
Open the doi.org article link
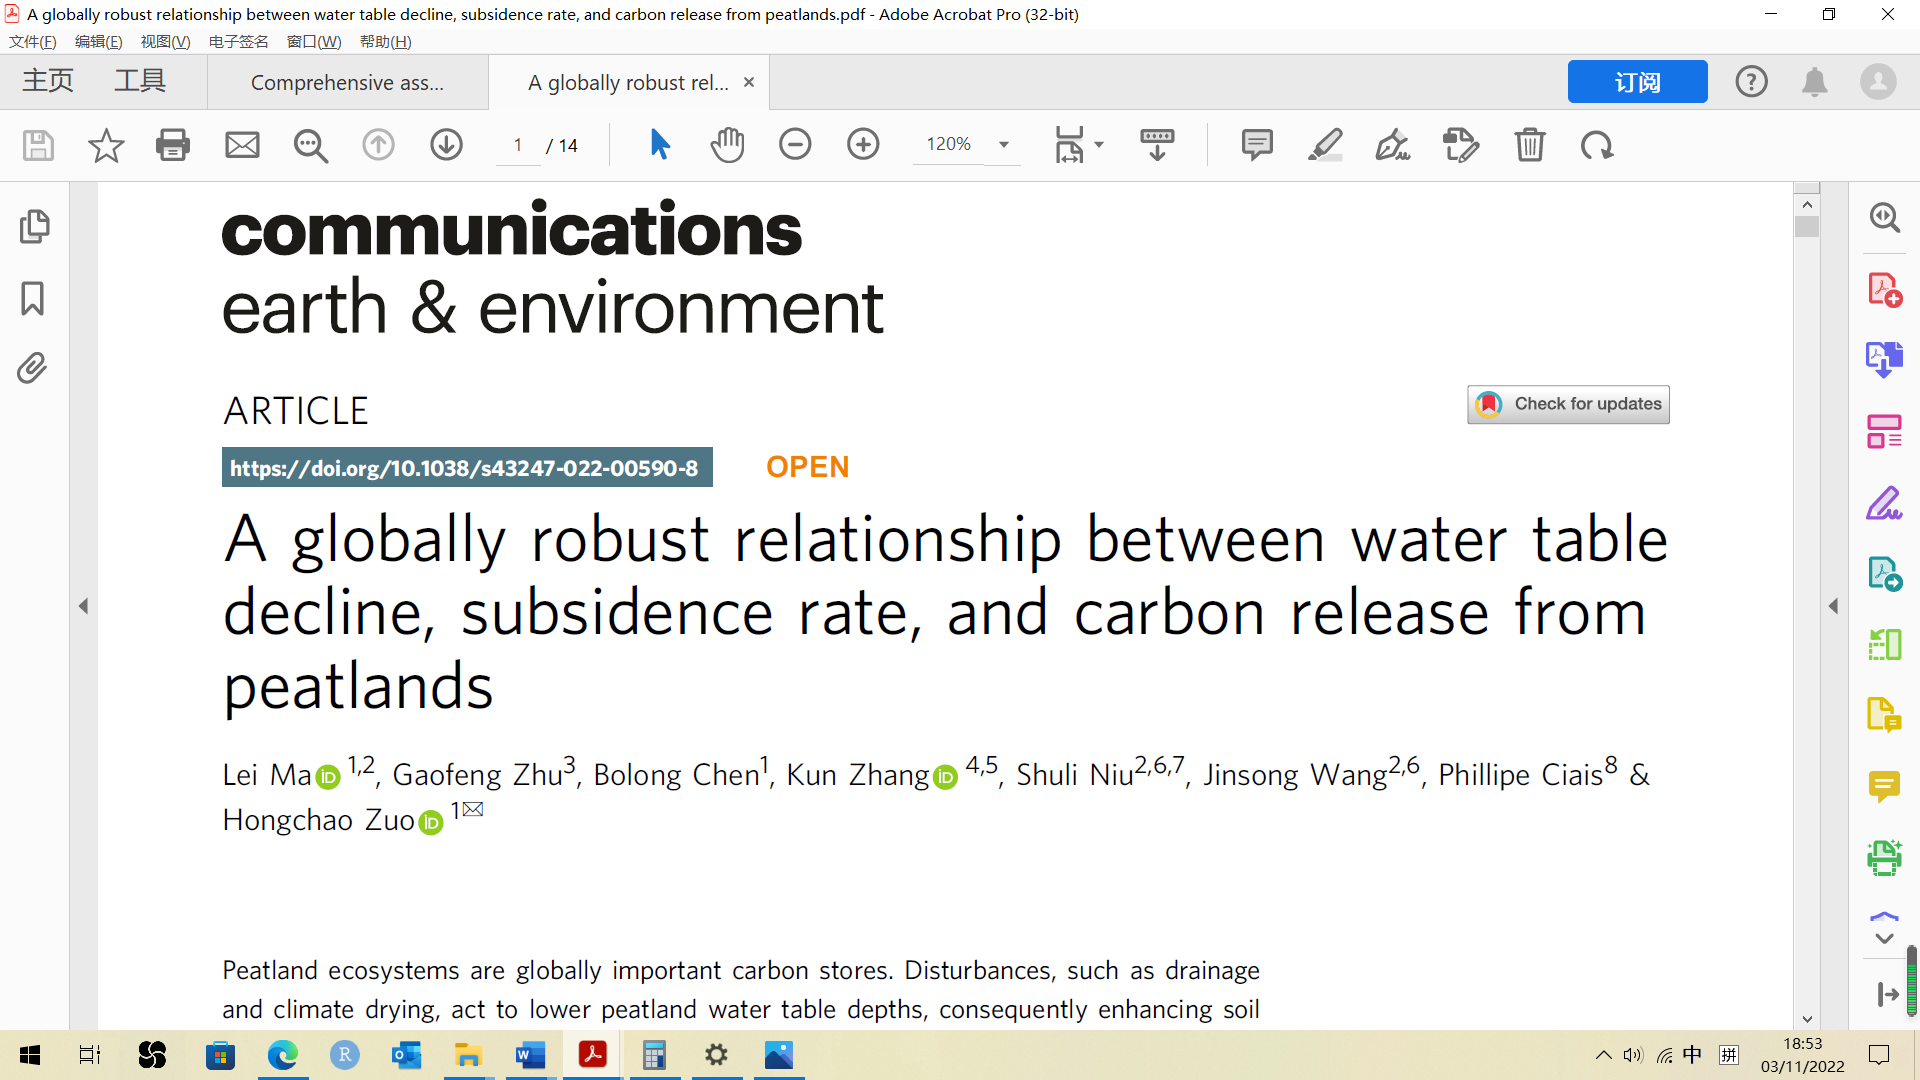(465, 468)
